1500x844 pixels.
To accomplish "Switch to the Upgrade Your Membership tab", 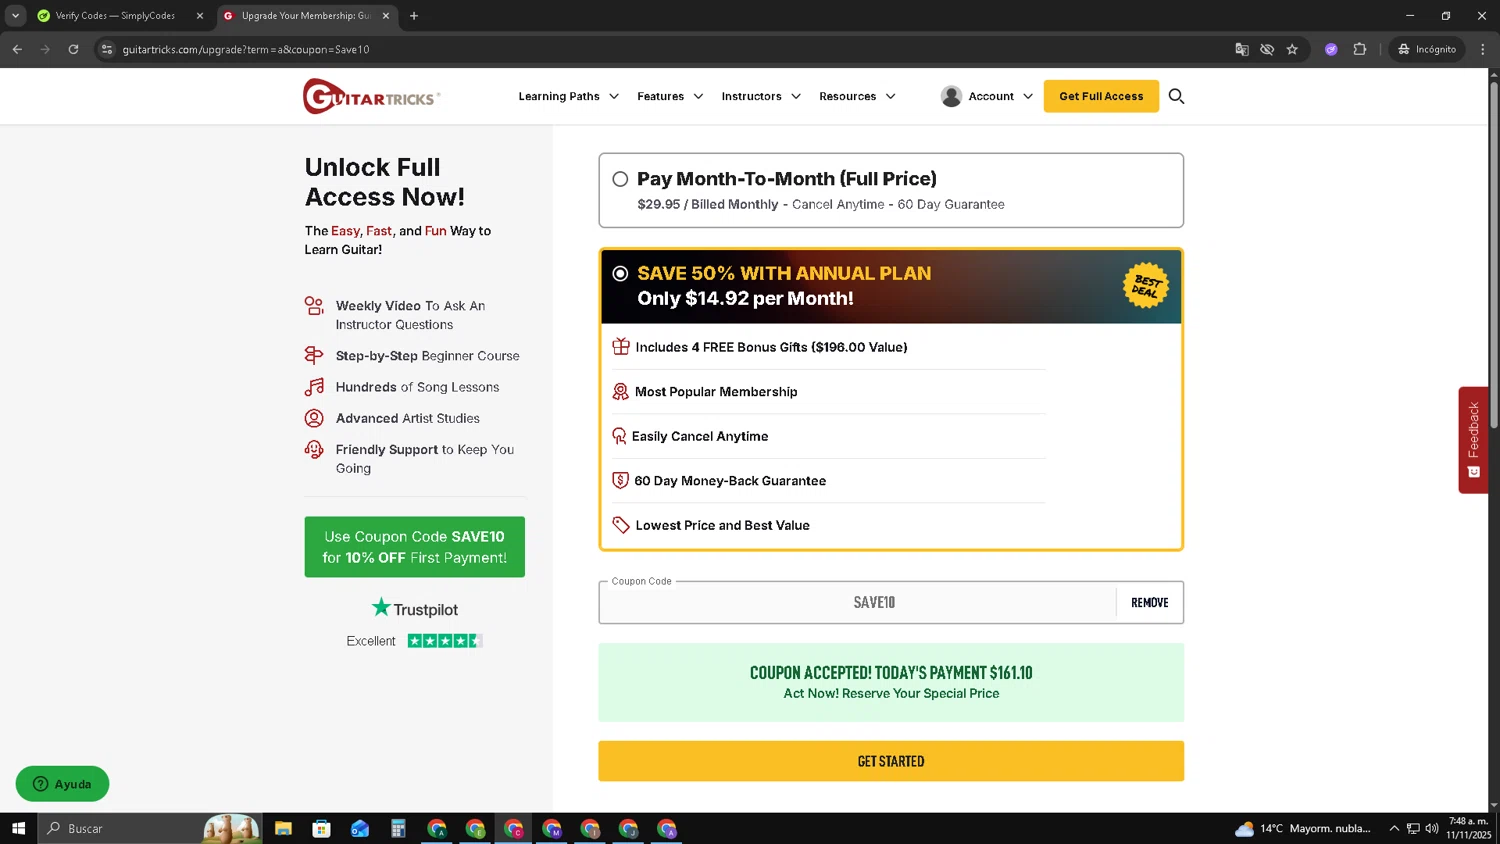I will [306, 16].
